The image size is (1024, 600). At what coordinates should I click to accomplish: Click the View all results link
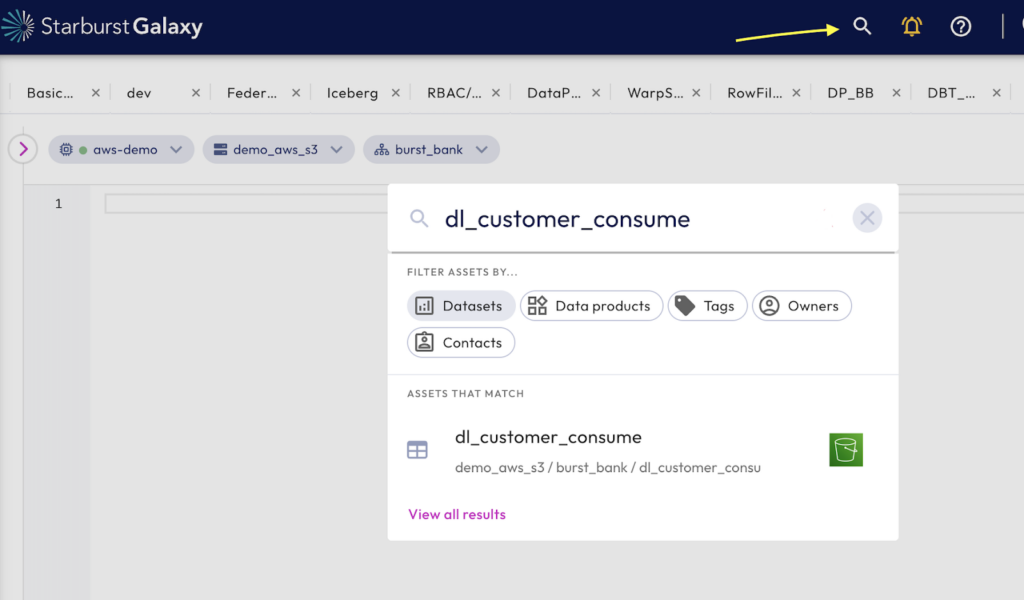click(457, 514)
